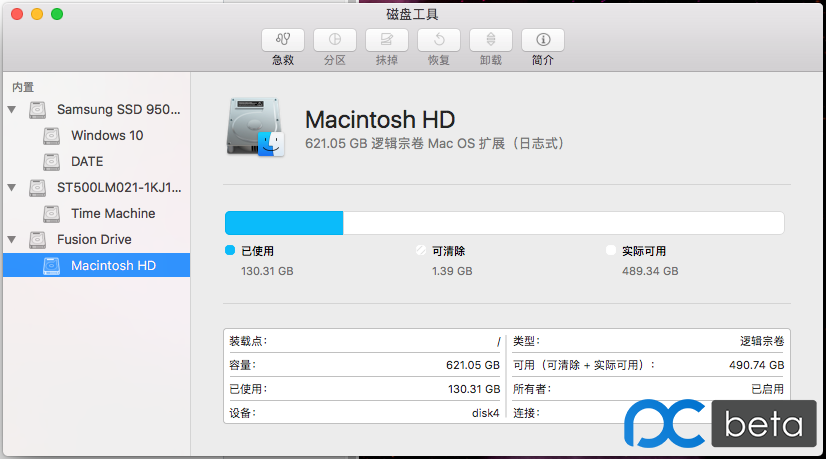
Task: Click the 1.39 GB purgeable value
Action: click(452, 271)
